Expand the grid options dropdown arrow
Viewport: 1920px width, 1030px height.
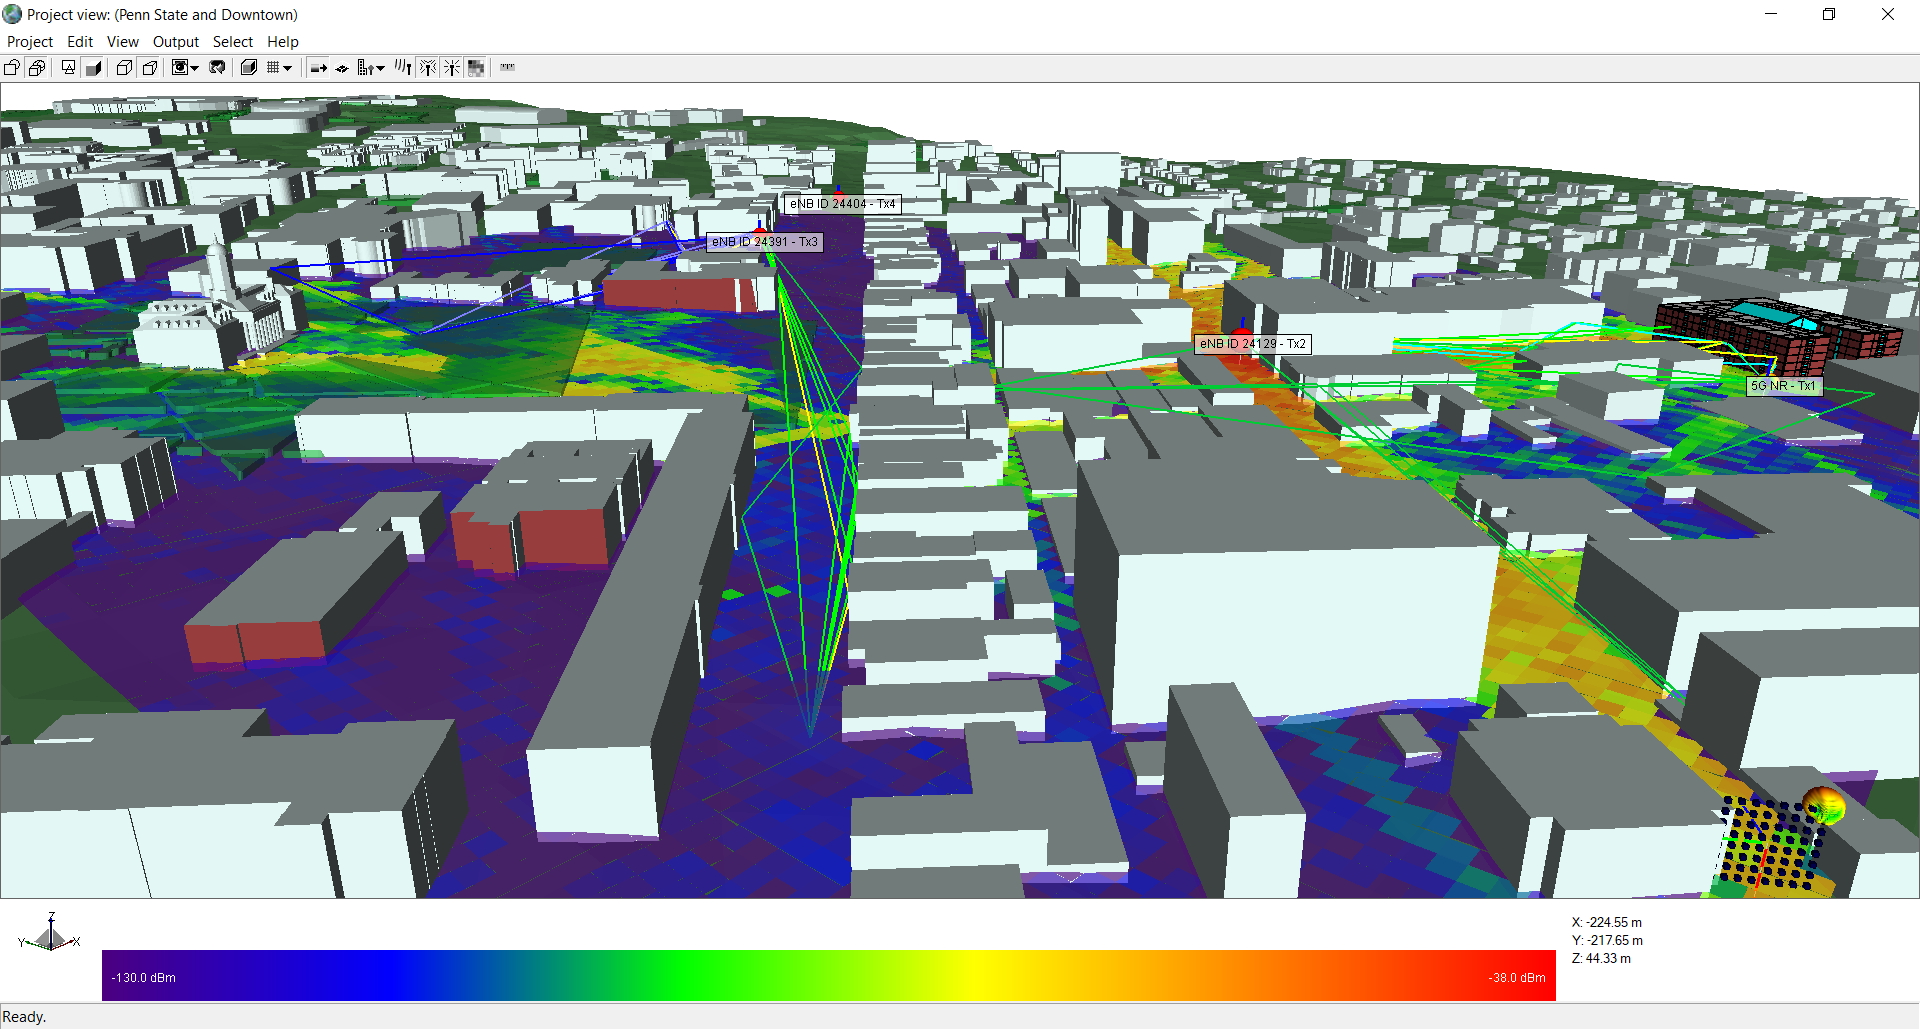pyautogui.click(x=288, y=68)
